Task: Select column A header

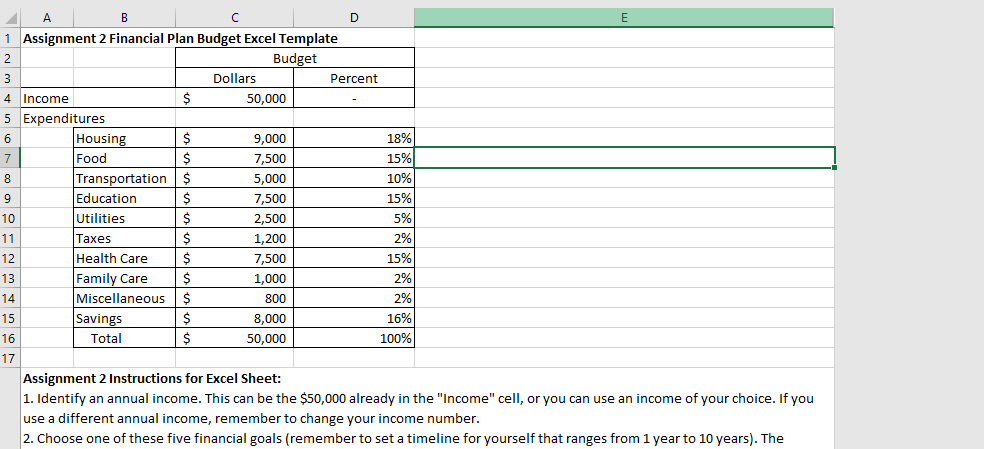Action: tap(47, 18)
